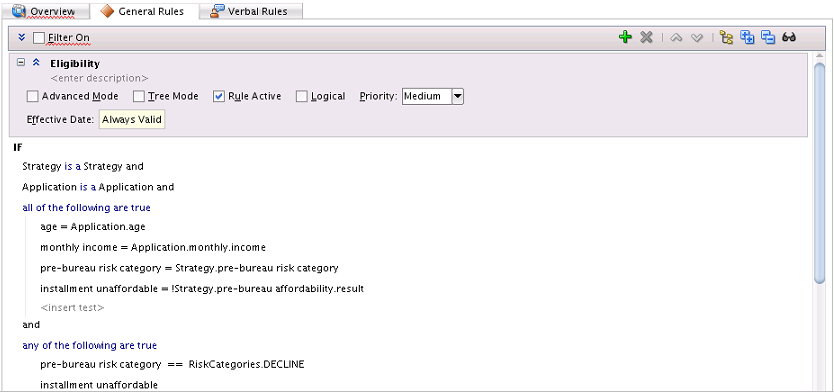Screen dimensions: 834x392
Task: Select 'age = Application.age' condition
Action: coord(93,227)
